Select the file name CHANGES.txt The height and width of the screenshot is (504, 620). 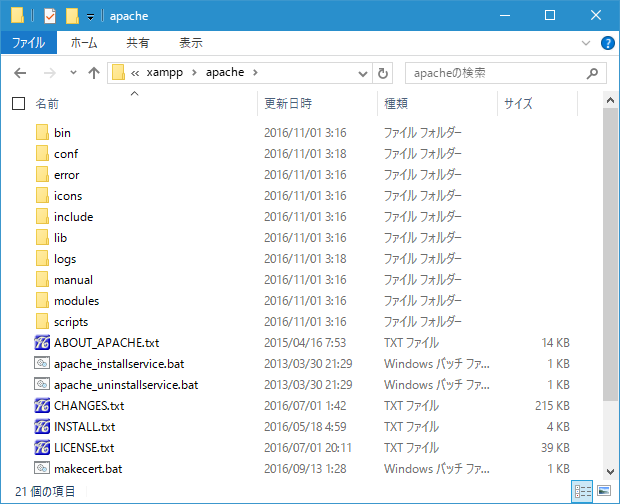click(89, 406)
